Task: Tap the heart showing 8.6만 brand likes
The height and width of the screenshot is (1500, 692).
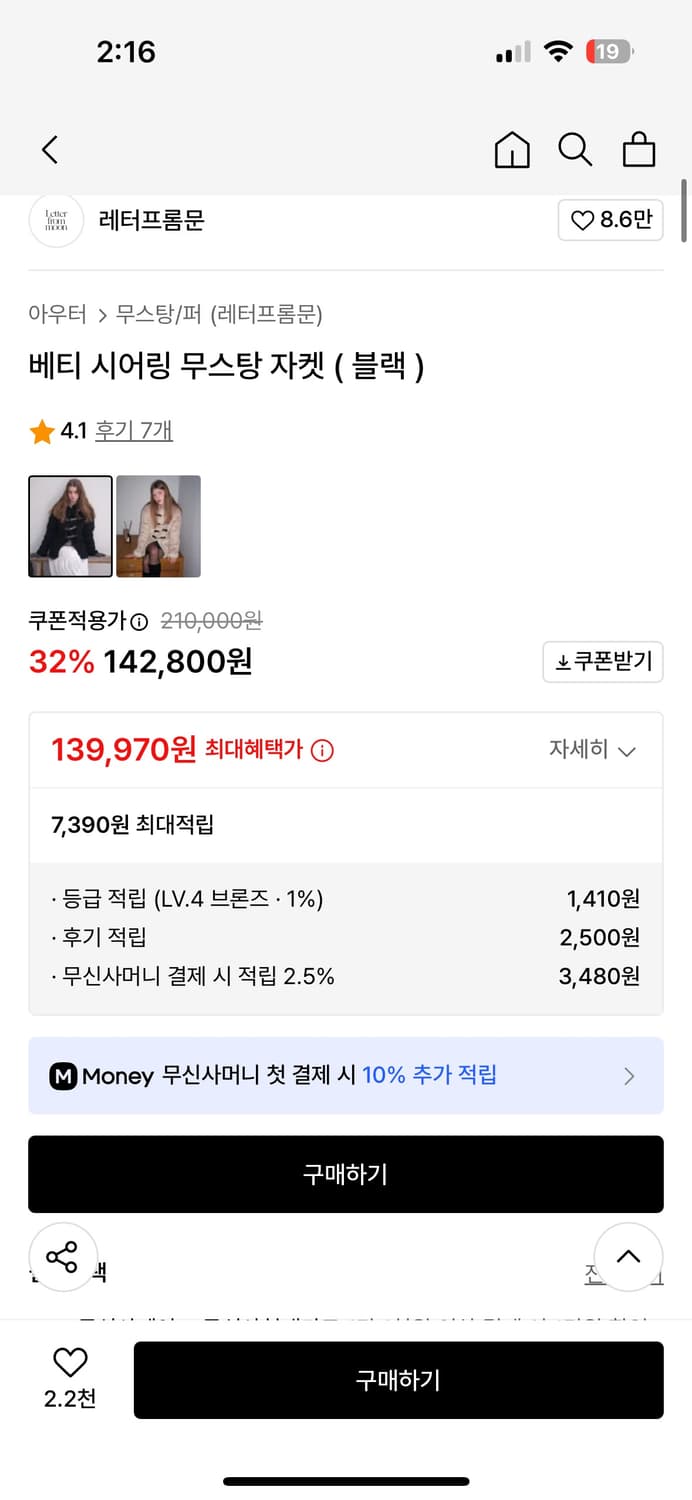Action: coord(610,220)
